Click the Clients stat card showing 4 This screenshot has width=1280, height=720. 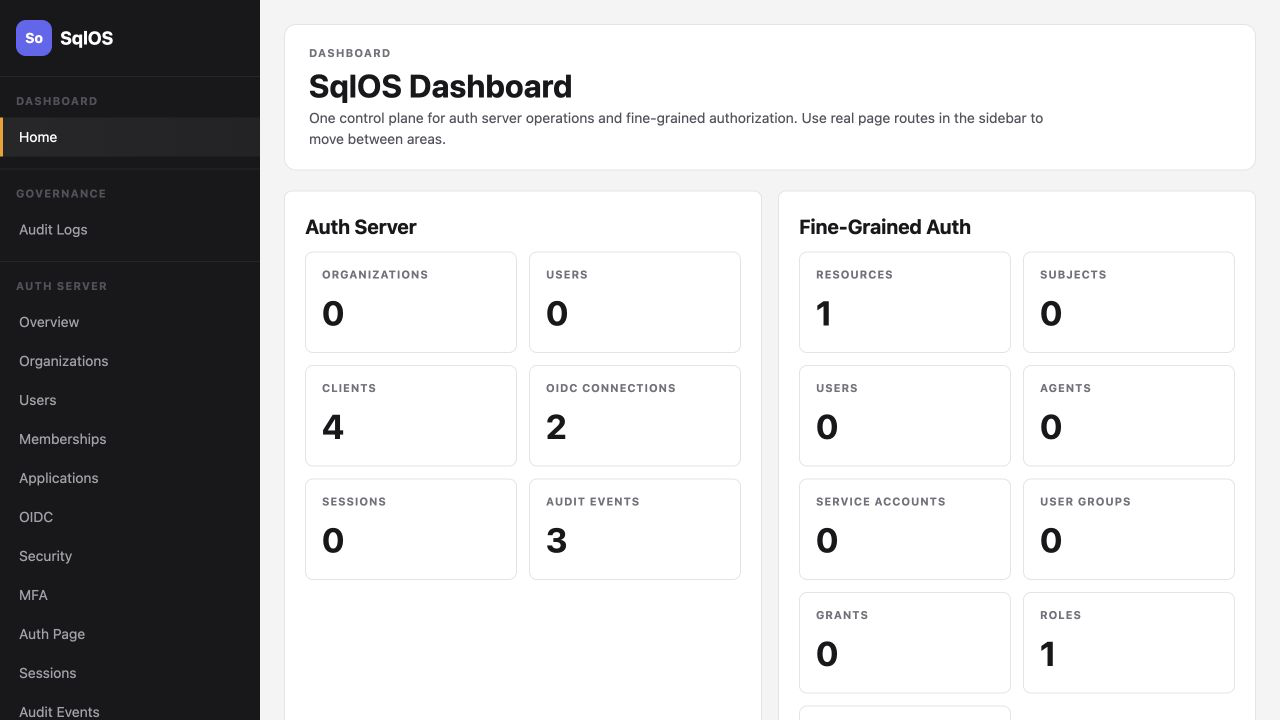tap(411, 416)
